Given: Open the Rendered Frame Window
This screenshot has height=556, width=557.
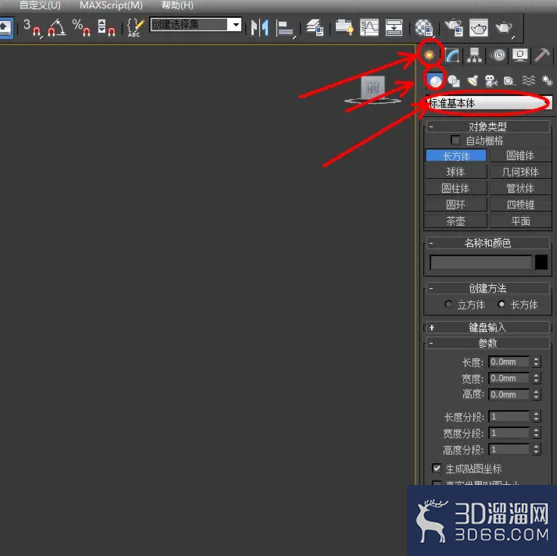Looking at the screenshot, I should (478, 27).
